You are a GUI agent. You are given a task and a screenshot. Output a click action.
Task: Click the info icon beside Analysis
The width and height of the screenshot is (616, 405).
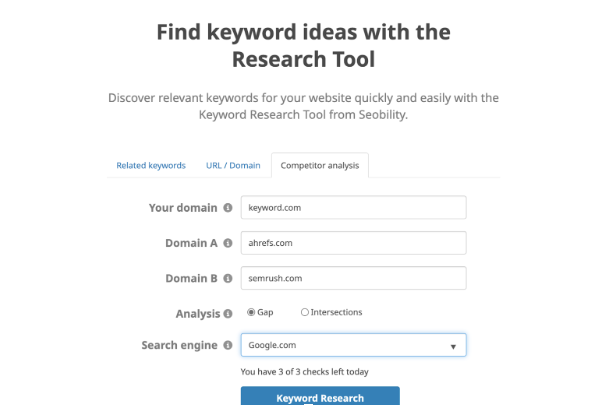point(228,313)
